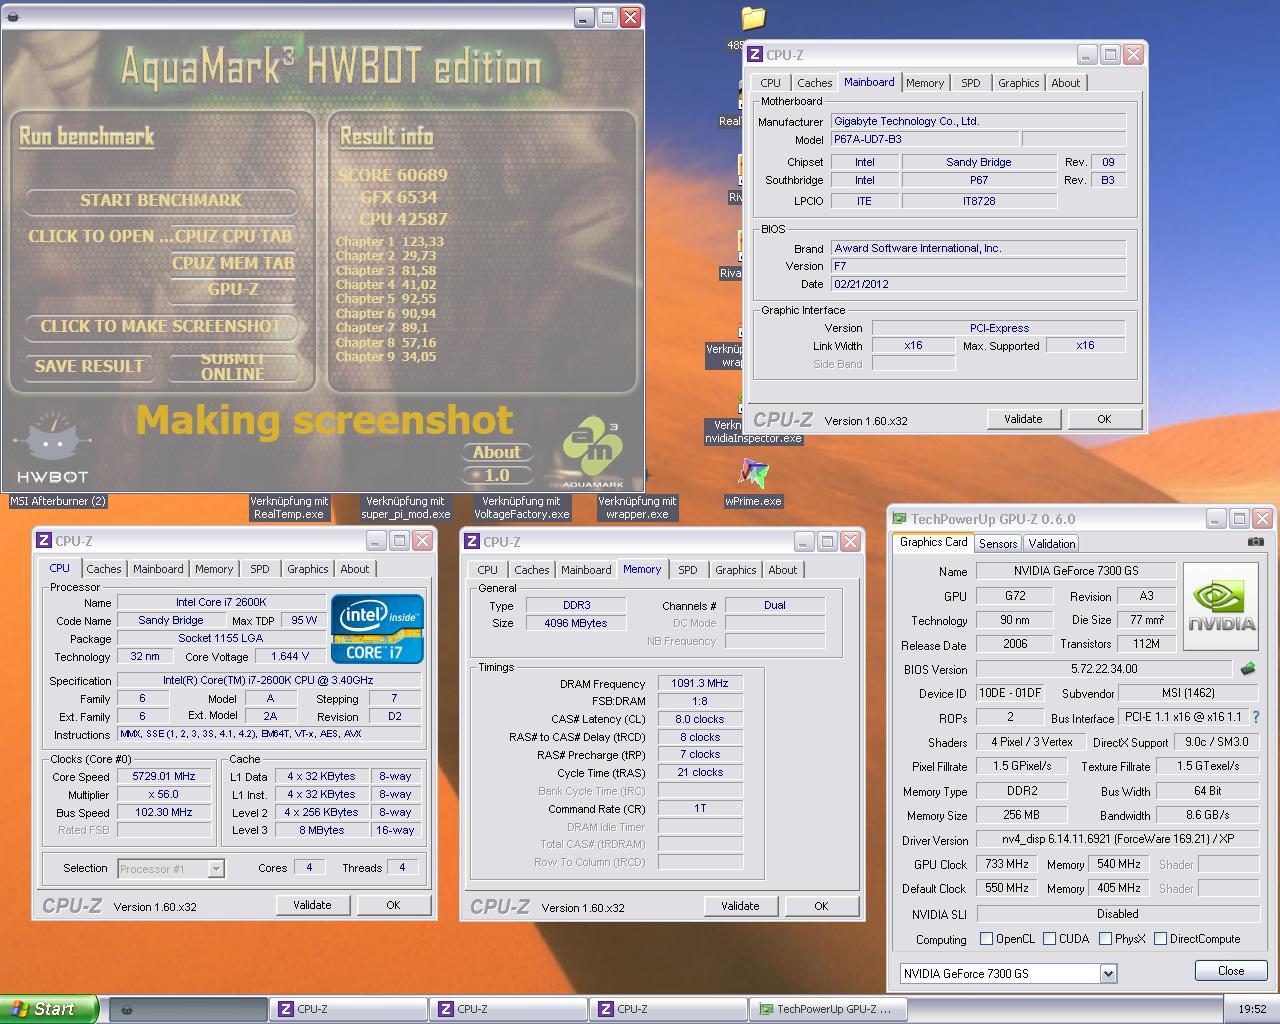Screen dimensions: 1280x1024
Task: Switch to the TechPowerUp GPU-Z taskbar button
Action: 829,1009
